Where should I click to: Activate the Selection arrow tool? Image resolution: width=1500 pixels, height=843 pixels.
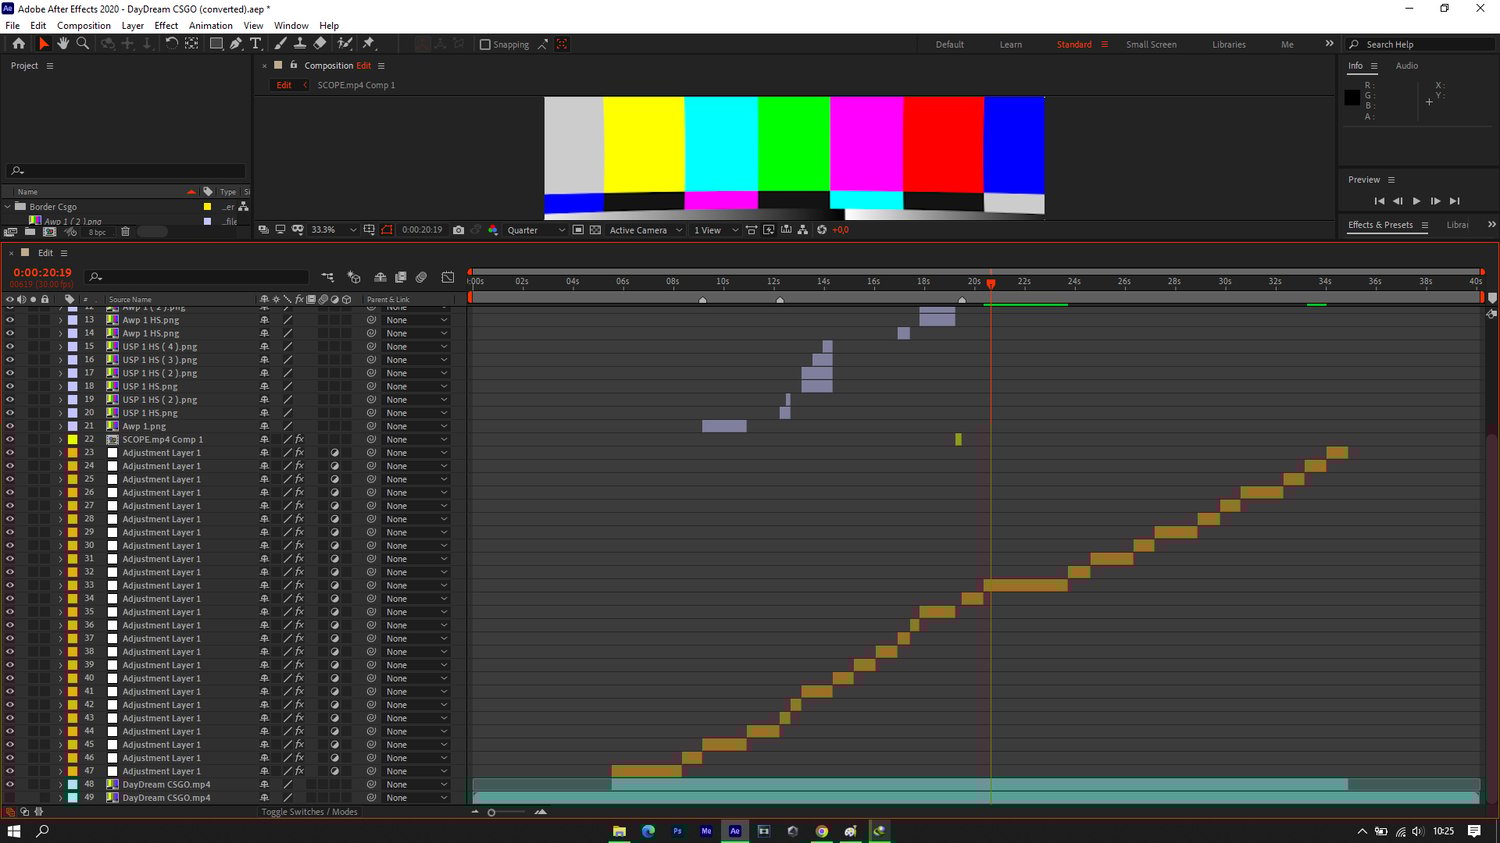coord(43,44)
